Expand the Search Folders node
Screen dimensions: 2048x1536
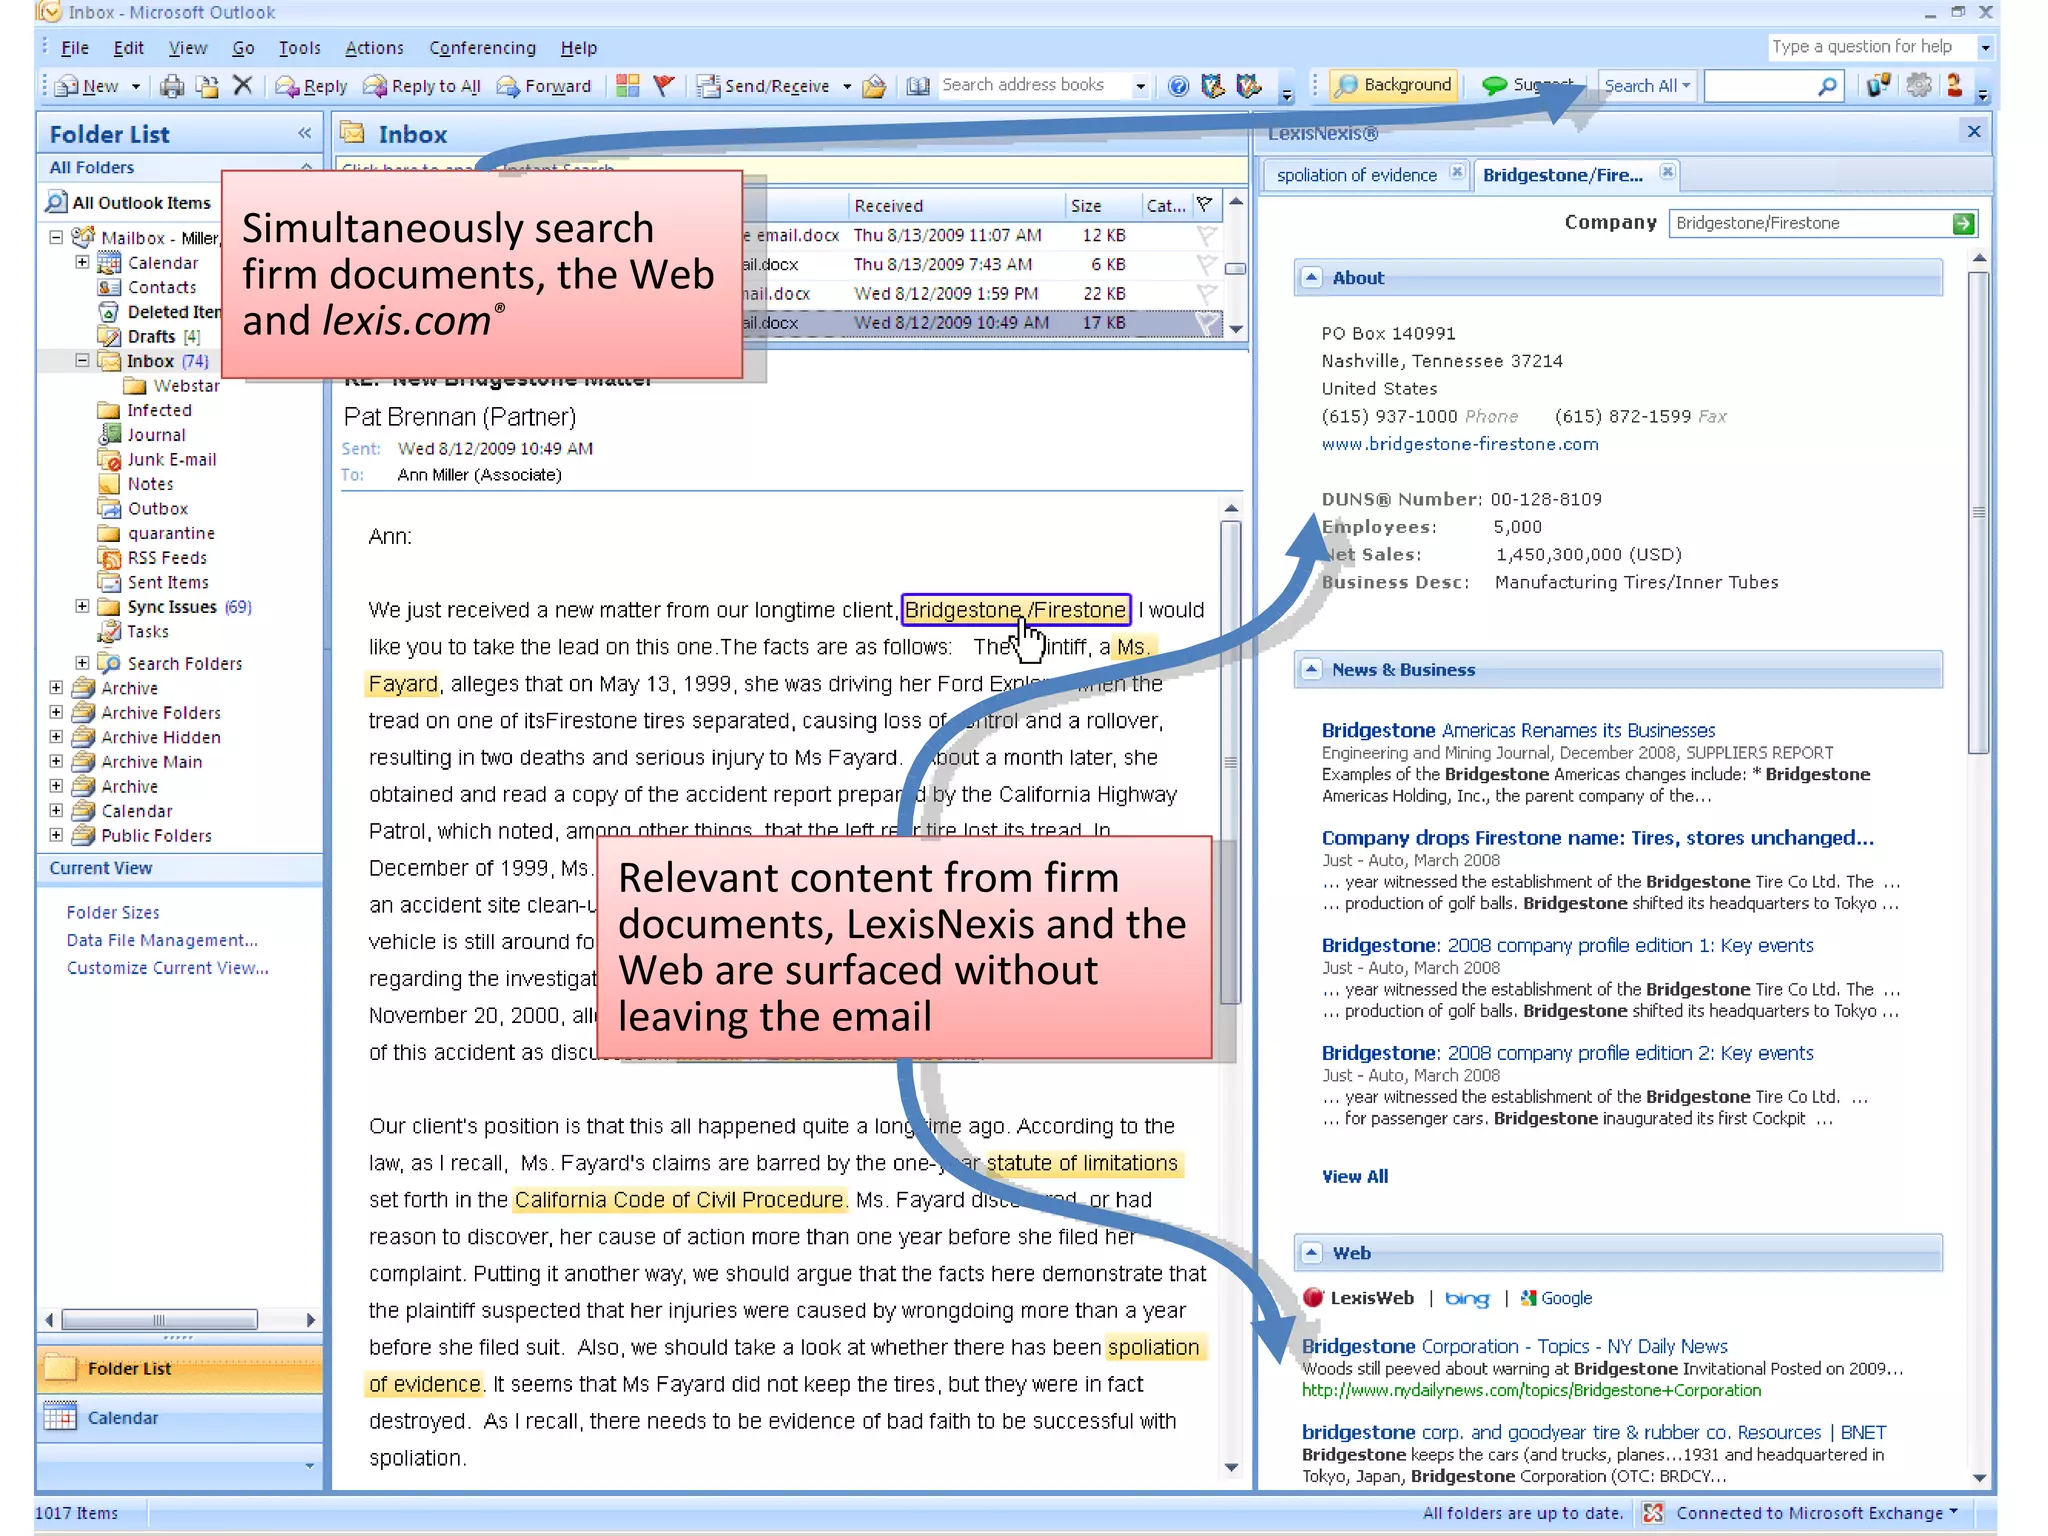coord(82,662)
